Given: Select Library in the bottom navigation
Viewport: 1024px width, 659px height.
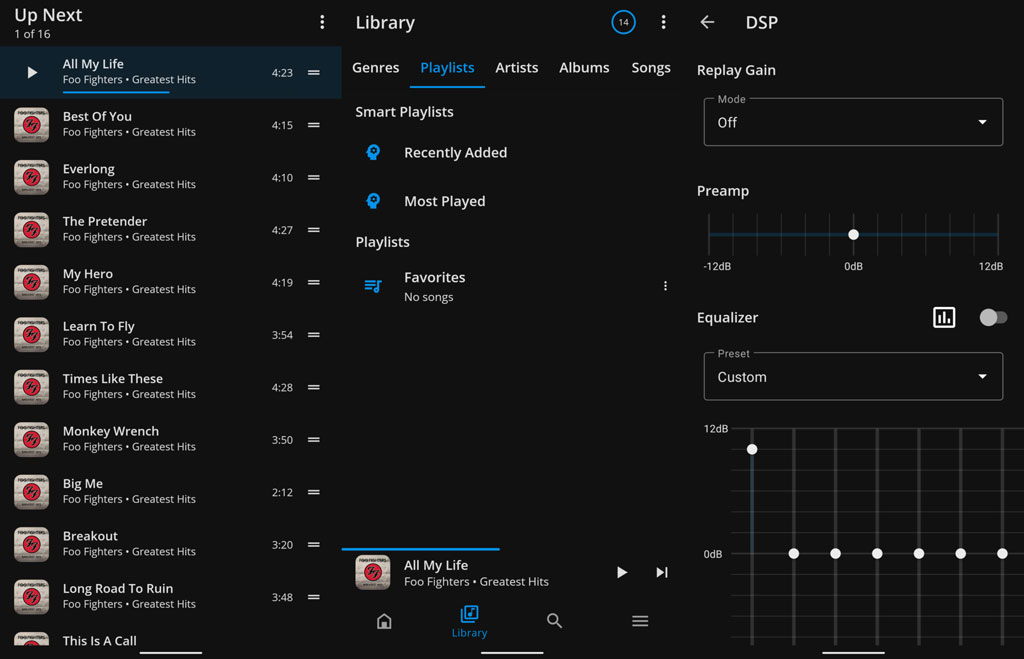Looking at the screenshot, I should point(470,622).
